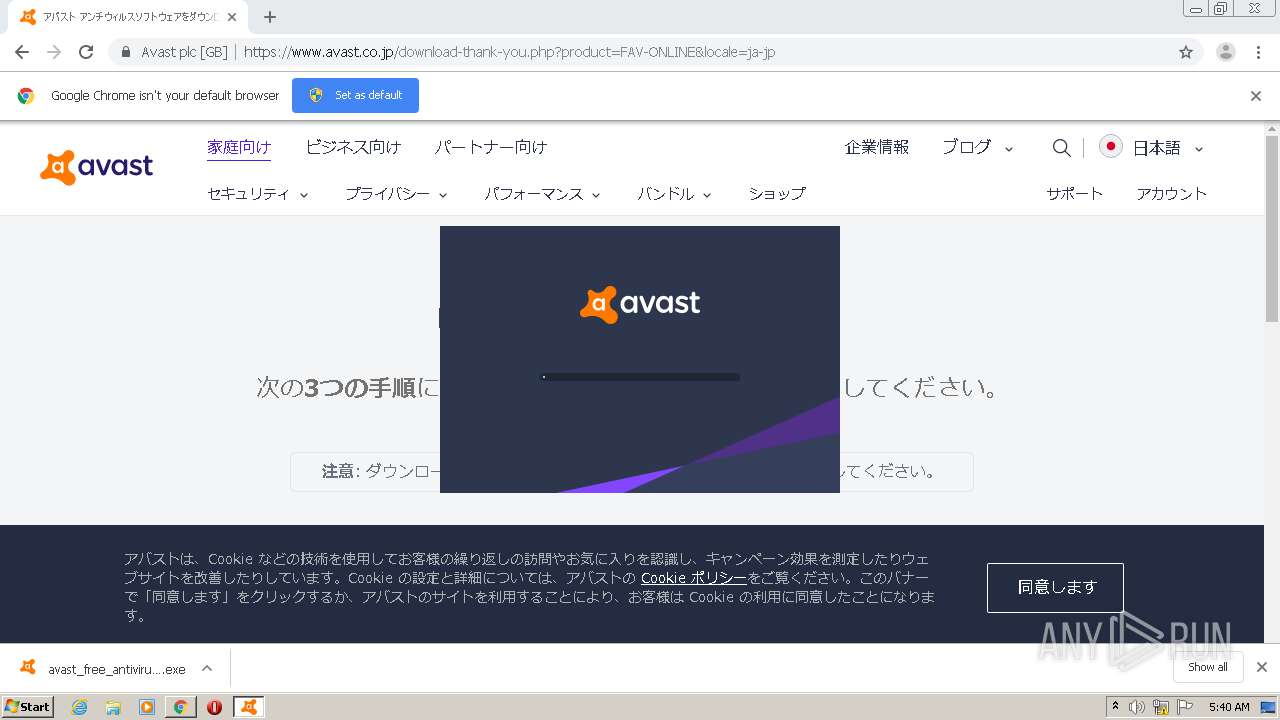1280x720 pixels.
Task: Click the Avast logo in installer splash
Action: [640, 303]
